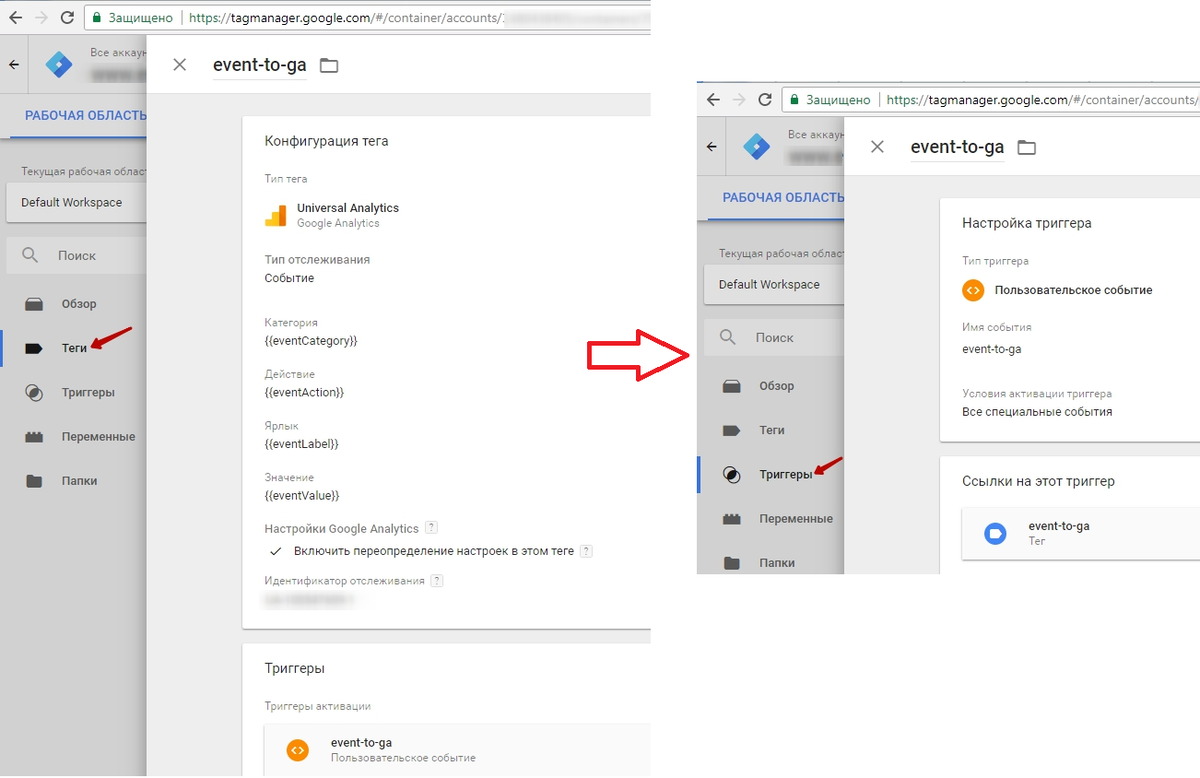Click address bar URL in trigger settings screenshot
Screen dimensions: 1200x778
click(1041, 100)
